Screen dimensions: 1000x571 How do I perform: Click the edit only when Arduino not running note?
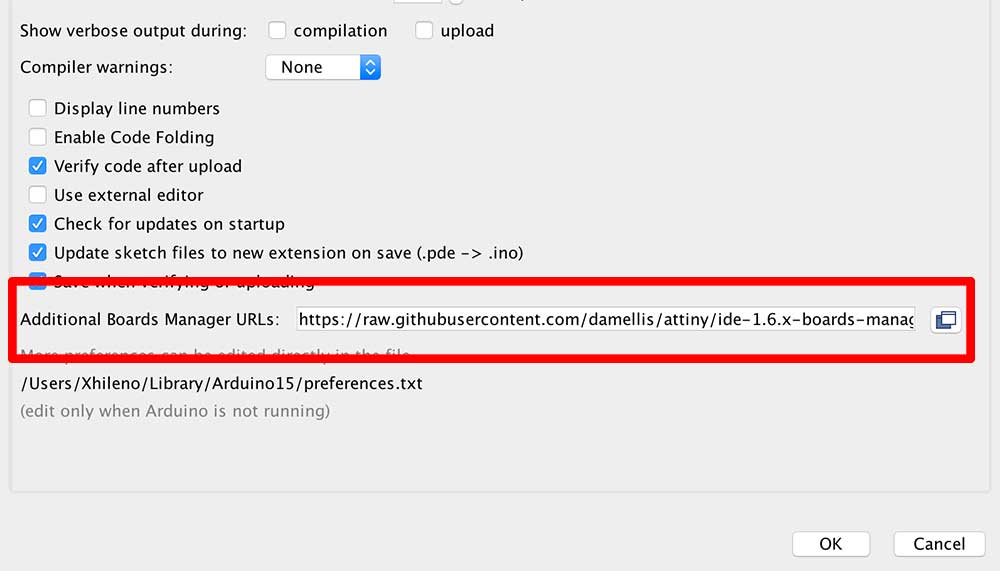coord(175,411)
